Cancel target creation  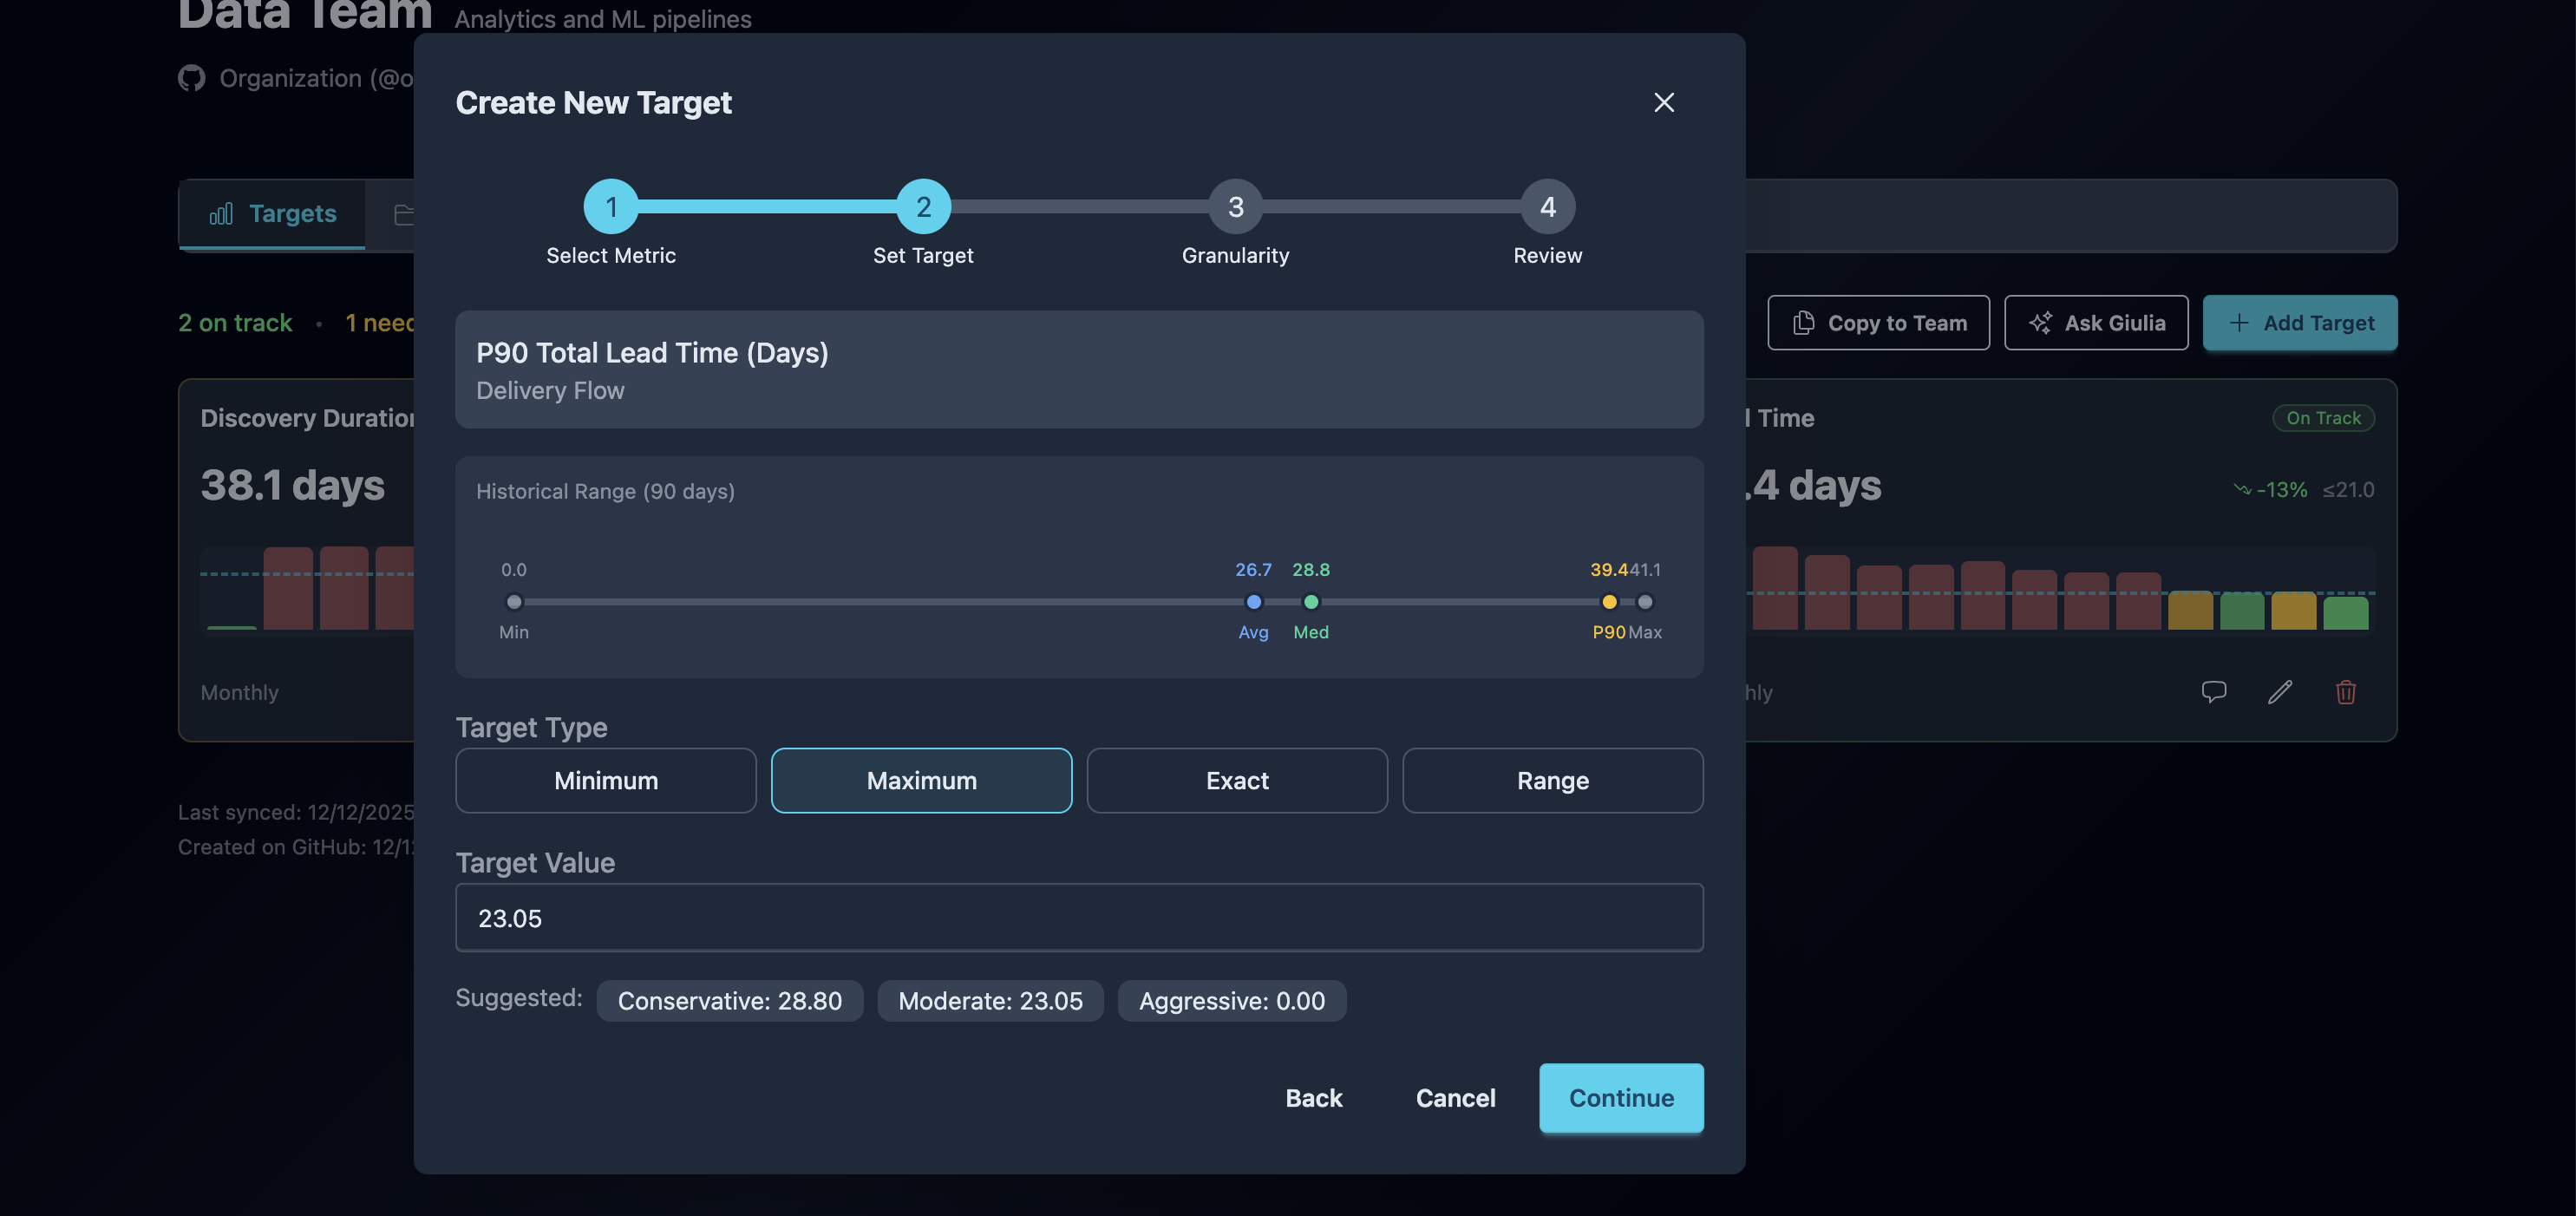(1455, 1097)
